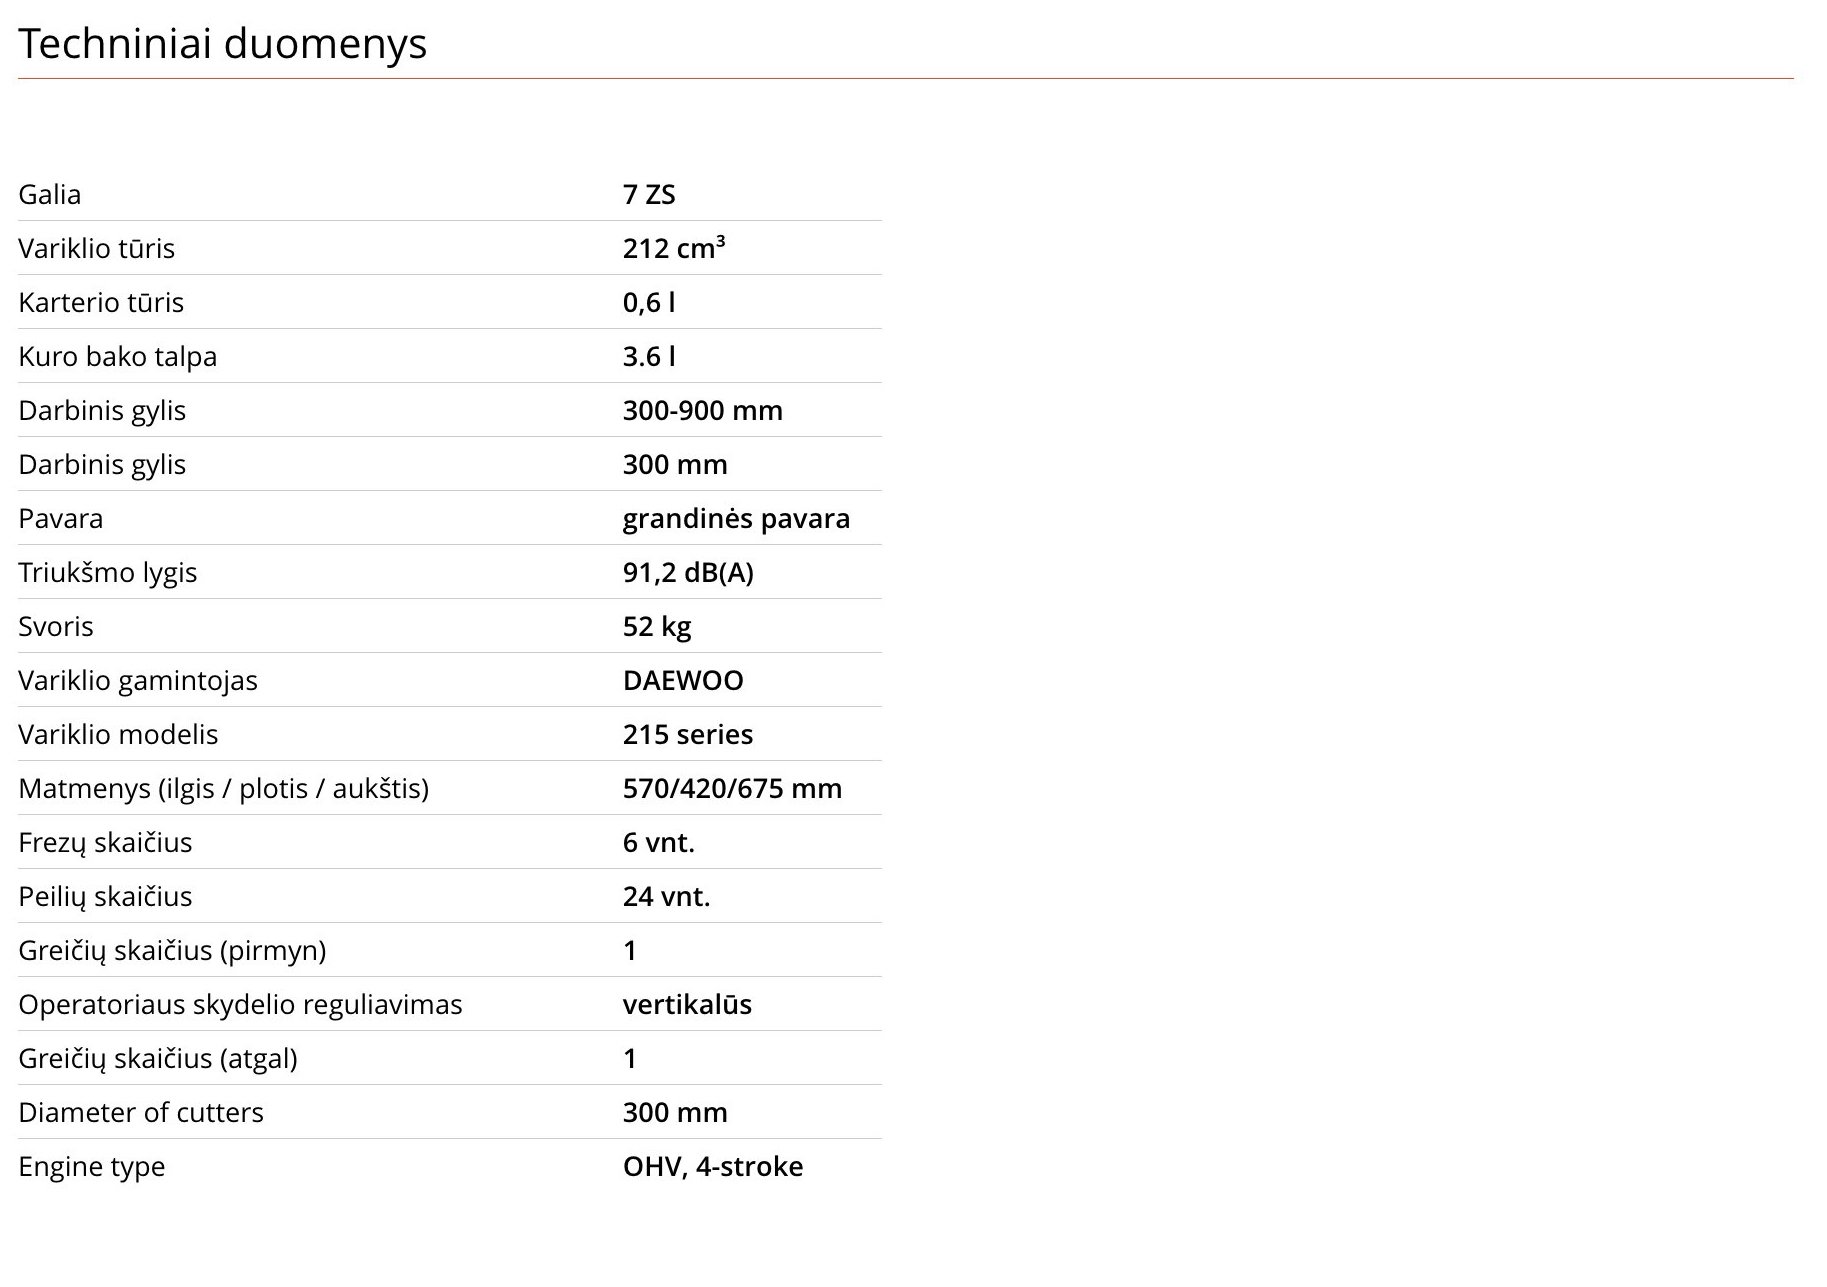Click the 7 ZS power value
The width and height of the screenshot is (1827, 1287).
649,194
